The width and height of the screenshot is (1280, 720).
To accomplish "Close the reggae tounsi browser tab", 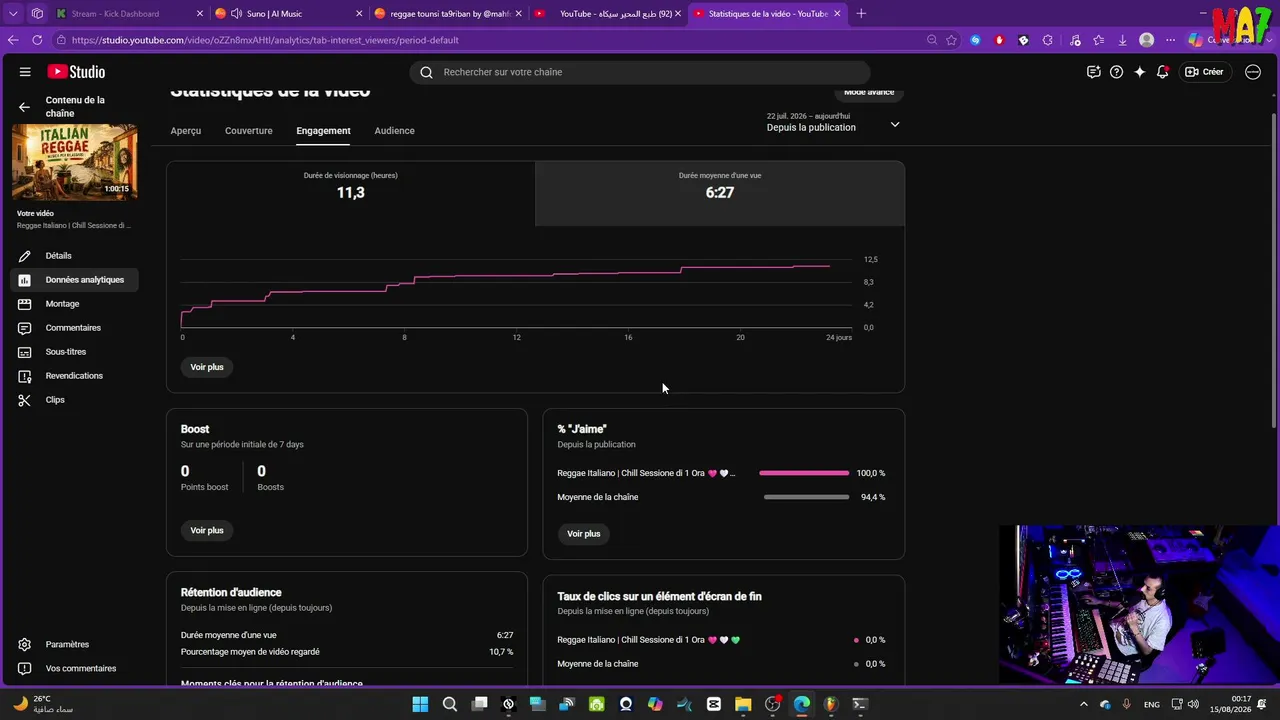I will [519, 13].
